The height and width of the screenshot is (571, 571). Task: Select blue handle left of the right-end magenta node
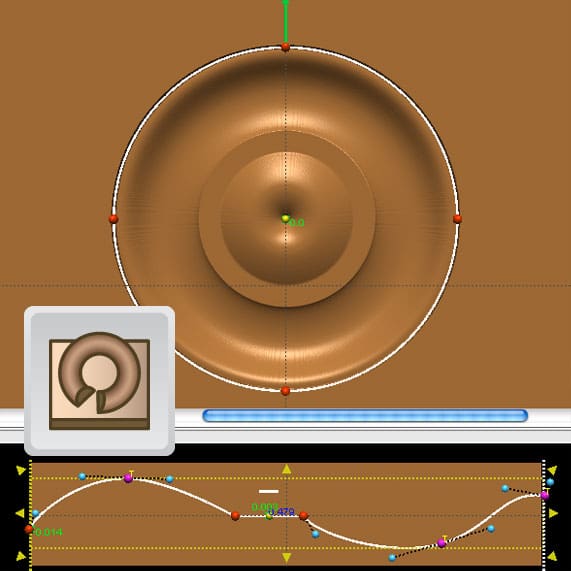point(505,488)
